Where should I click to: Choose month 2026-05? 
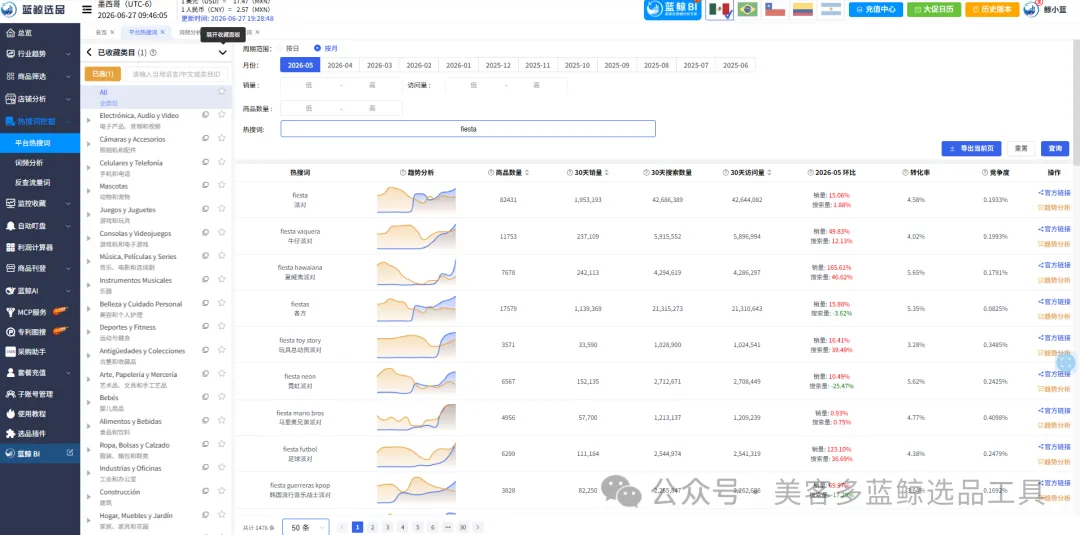[x=300, y=65]
